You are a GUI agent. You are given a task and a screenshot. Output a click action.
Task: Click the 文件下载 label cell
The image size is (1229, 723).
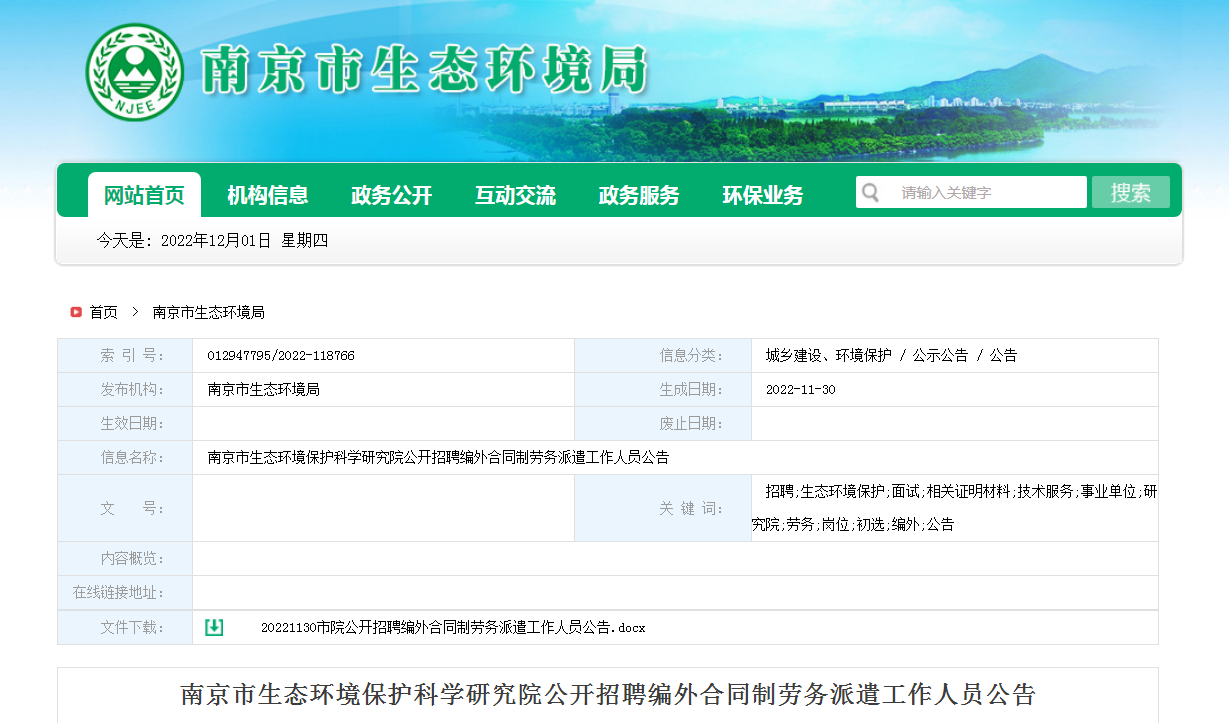click(125, 627)
